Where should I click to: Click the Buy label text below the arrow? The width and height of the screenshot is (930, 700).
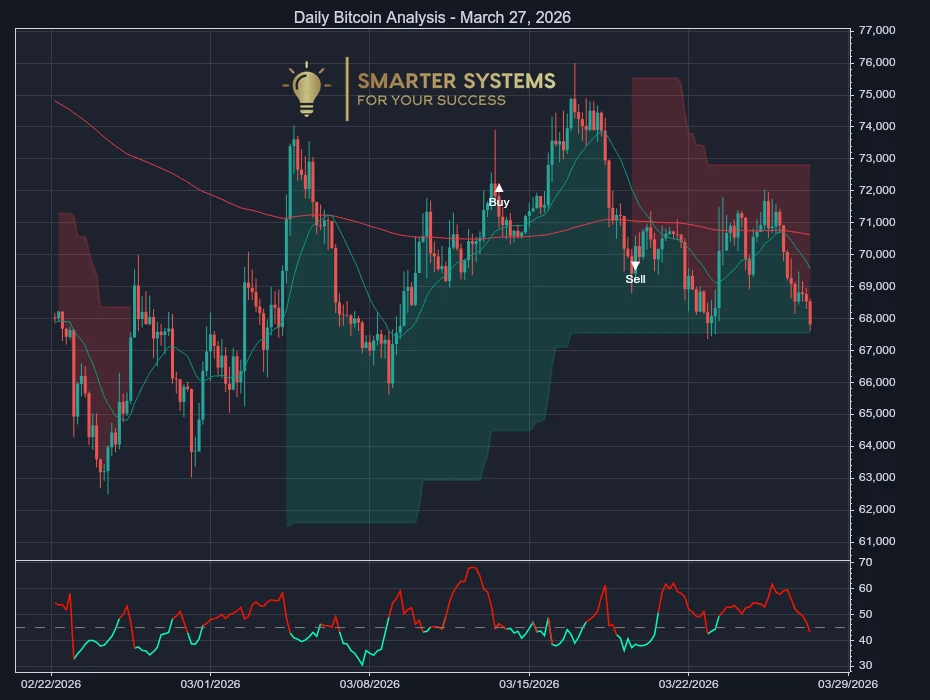(498, 202)
